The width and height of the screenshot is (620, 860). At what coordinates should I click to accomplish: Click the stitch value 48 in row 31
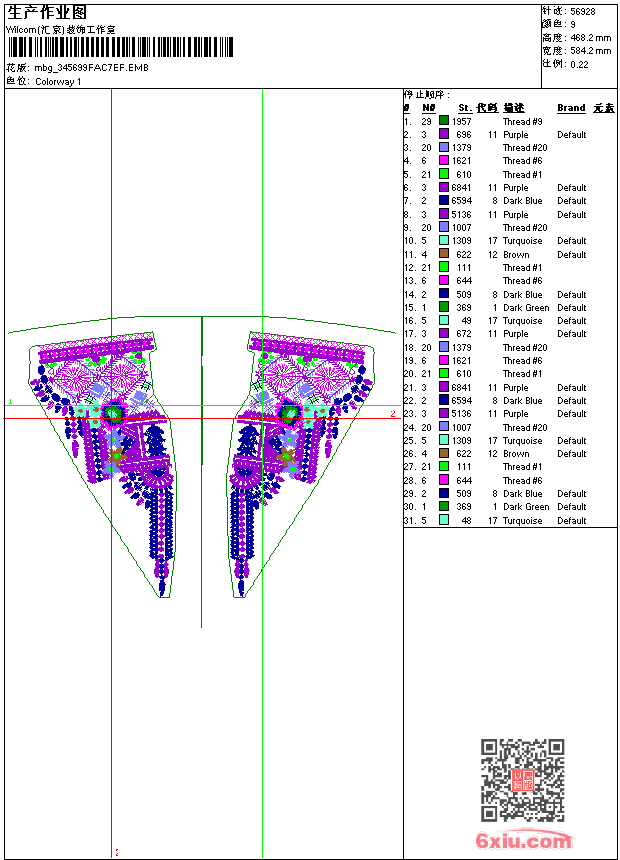[x=466, y=521]
